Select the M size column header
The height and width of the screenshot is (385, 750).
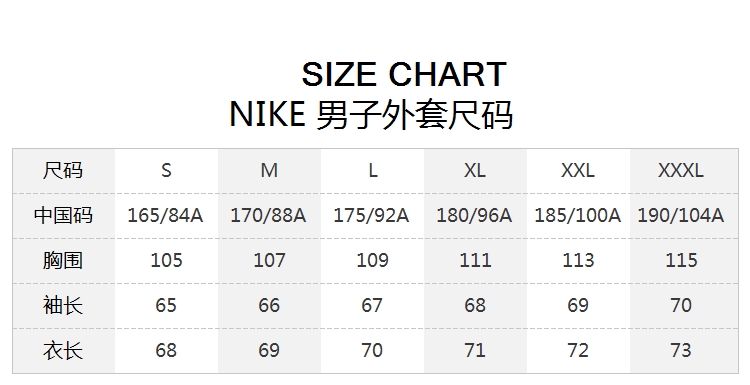[x=269, y=171]
